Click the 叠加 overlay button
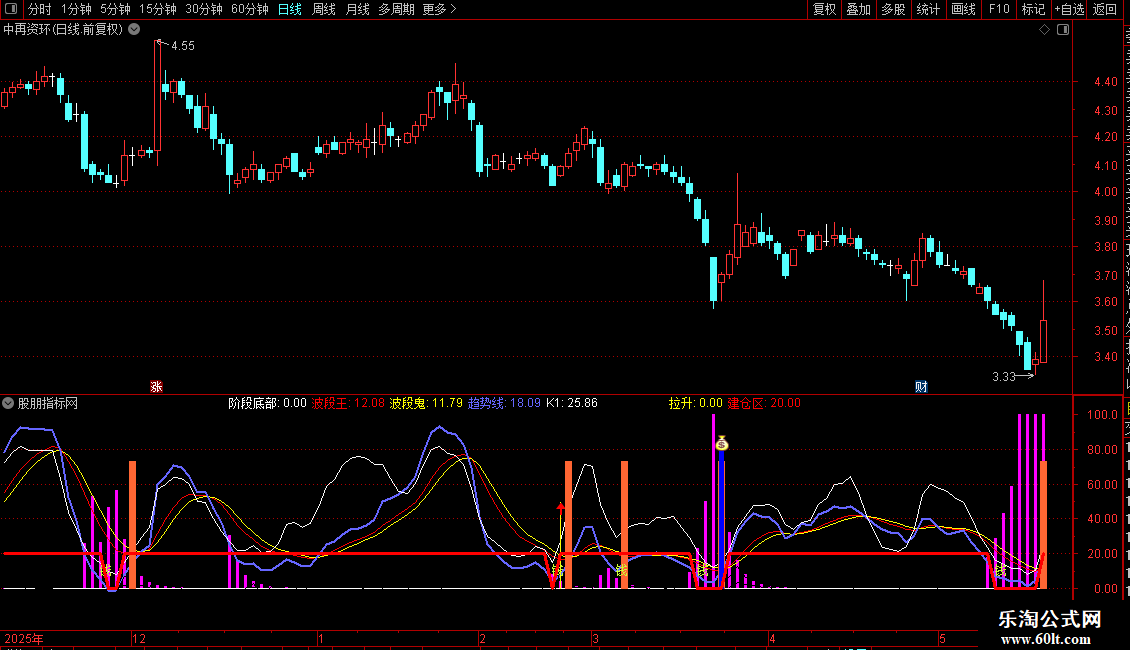The image size is (1130, 650). pyautogui.click(x=859, y=9)
